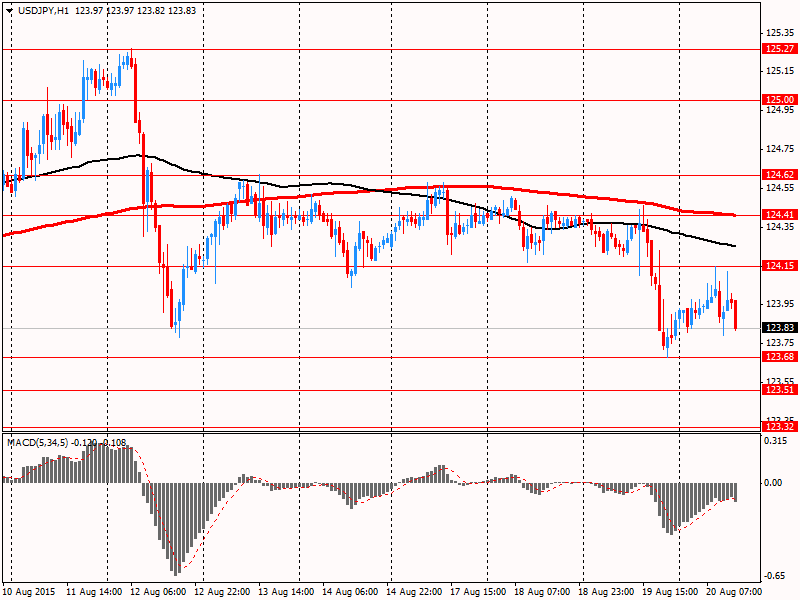800x600 pixels.
Task: Click the 18 Aug 07:00 time label
Action: pos(542,592)
